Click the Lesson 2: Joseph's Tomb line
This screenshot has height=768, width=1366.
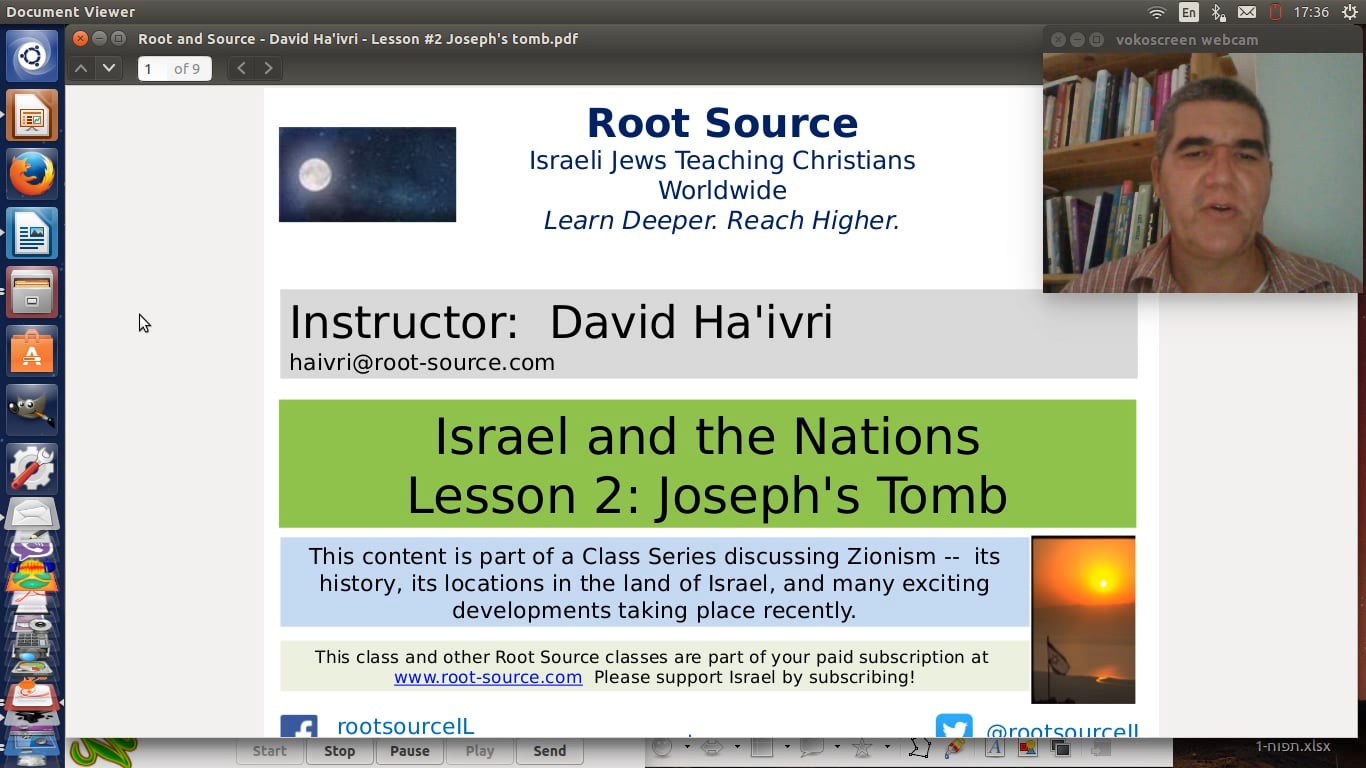tap(707, 495)
